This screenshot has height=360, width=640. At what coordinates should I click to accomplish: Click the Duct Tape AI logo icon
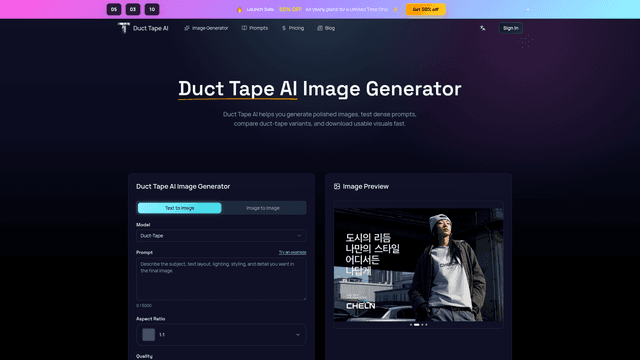coord(124,28)
